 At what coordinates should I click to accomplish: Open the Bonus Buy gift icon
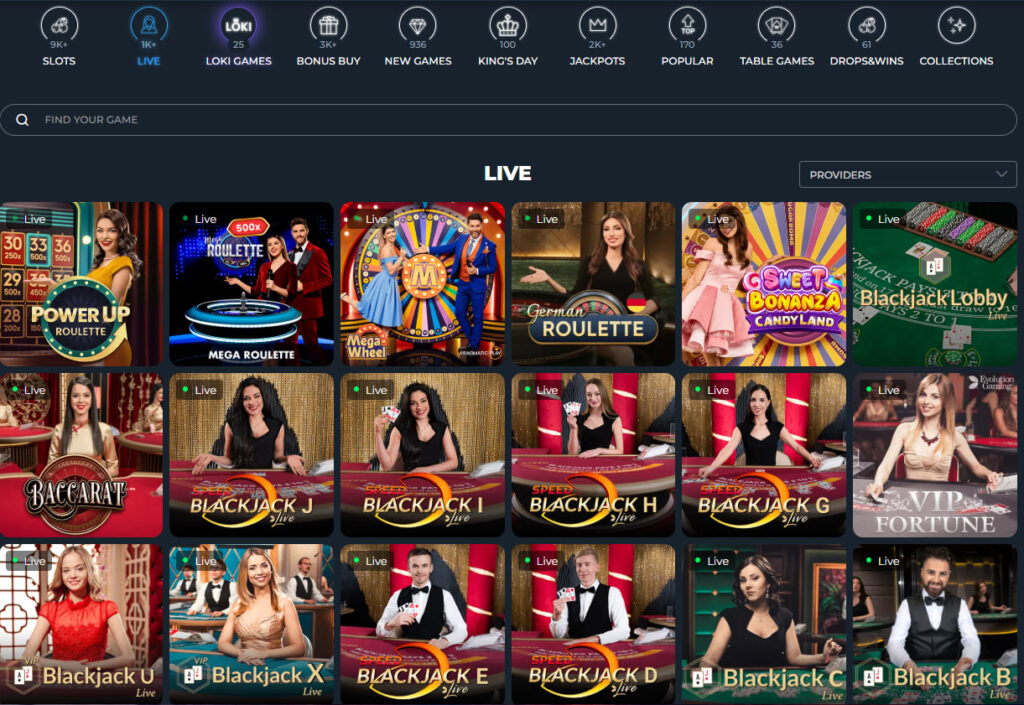328,25
